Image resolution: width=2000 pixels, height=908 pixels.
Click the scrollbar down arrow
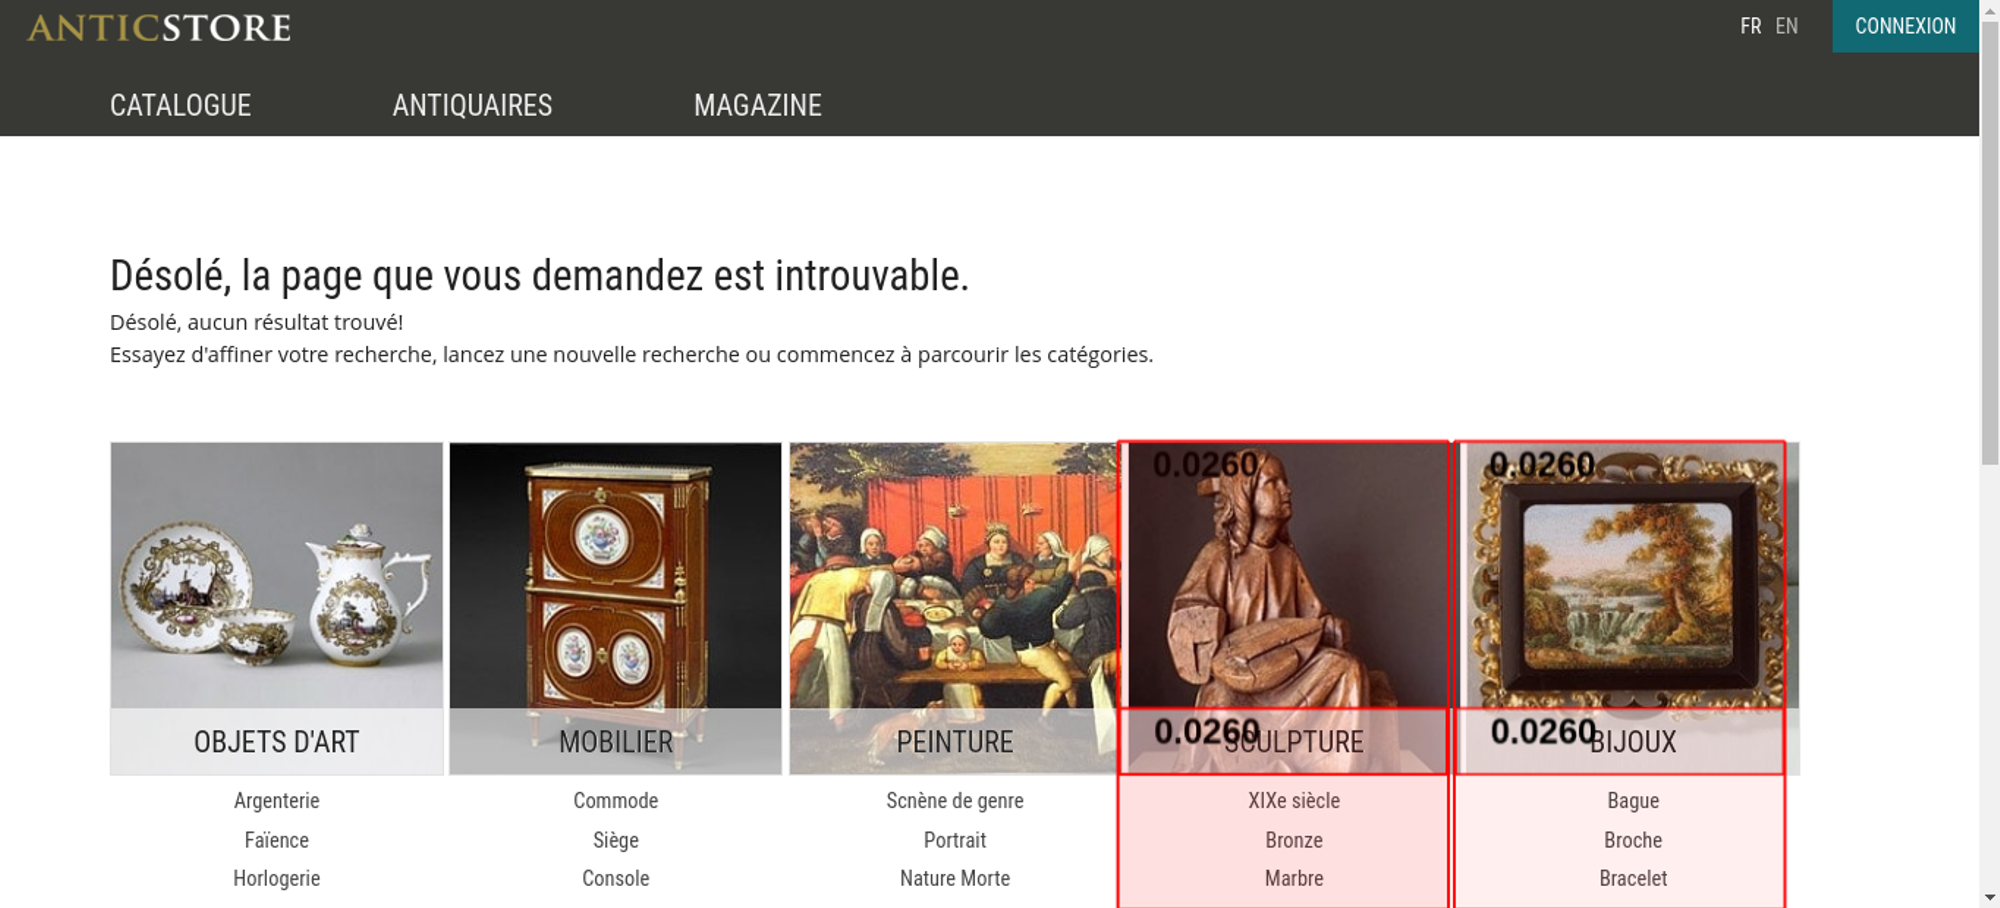(x=1989, y=897)
